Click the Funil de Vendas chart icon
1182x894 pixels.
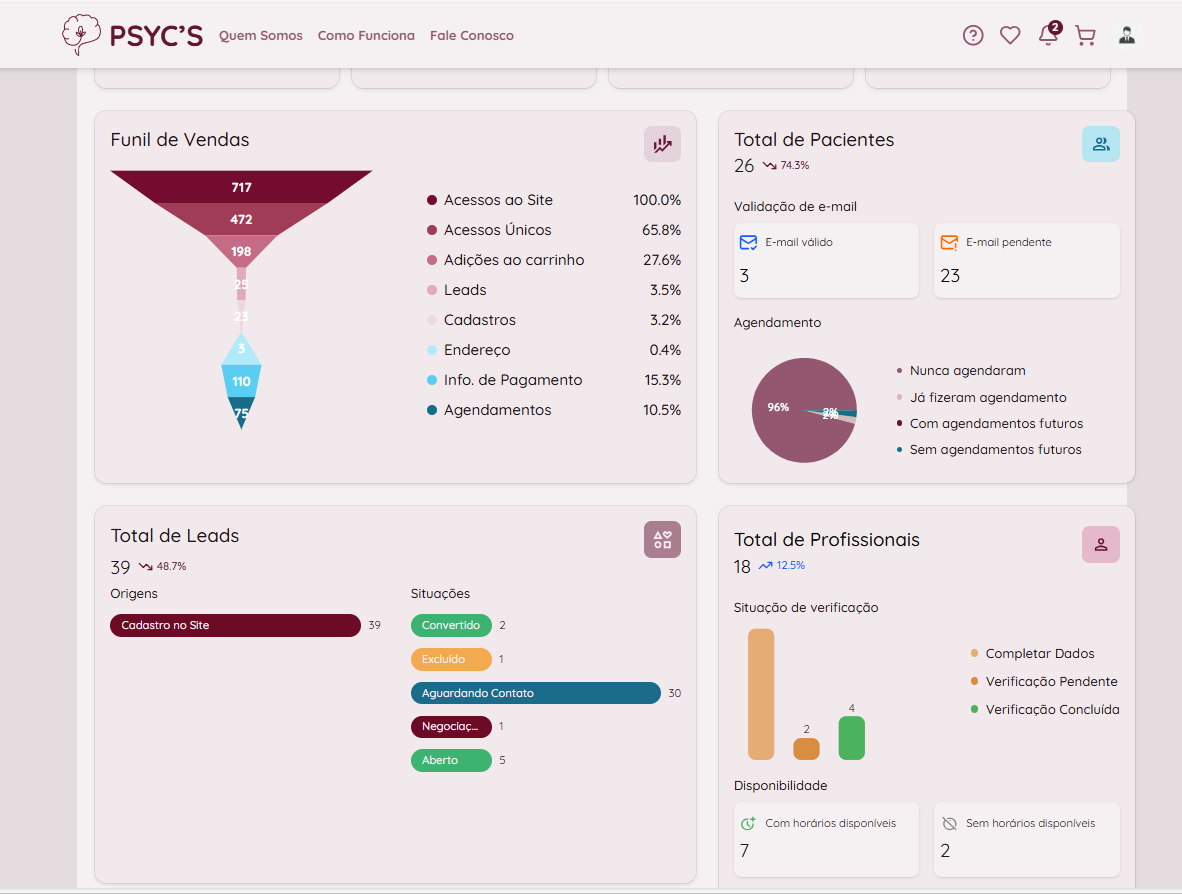coord(662,144)
